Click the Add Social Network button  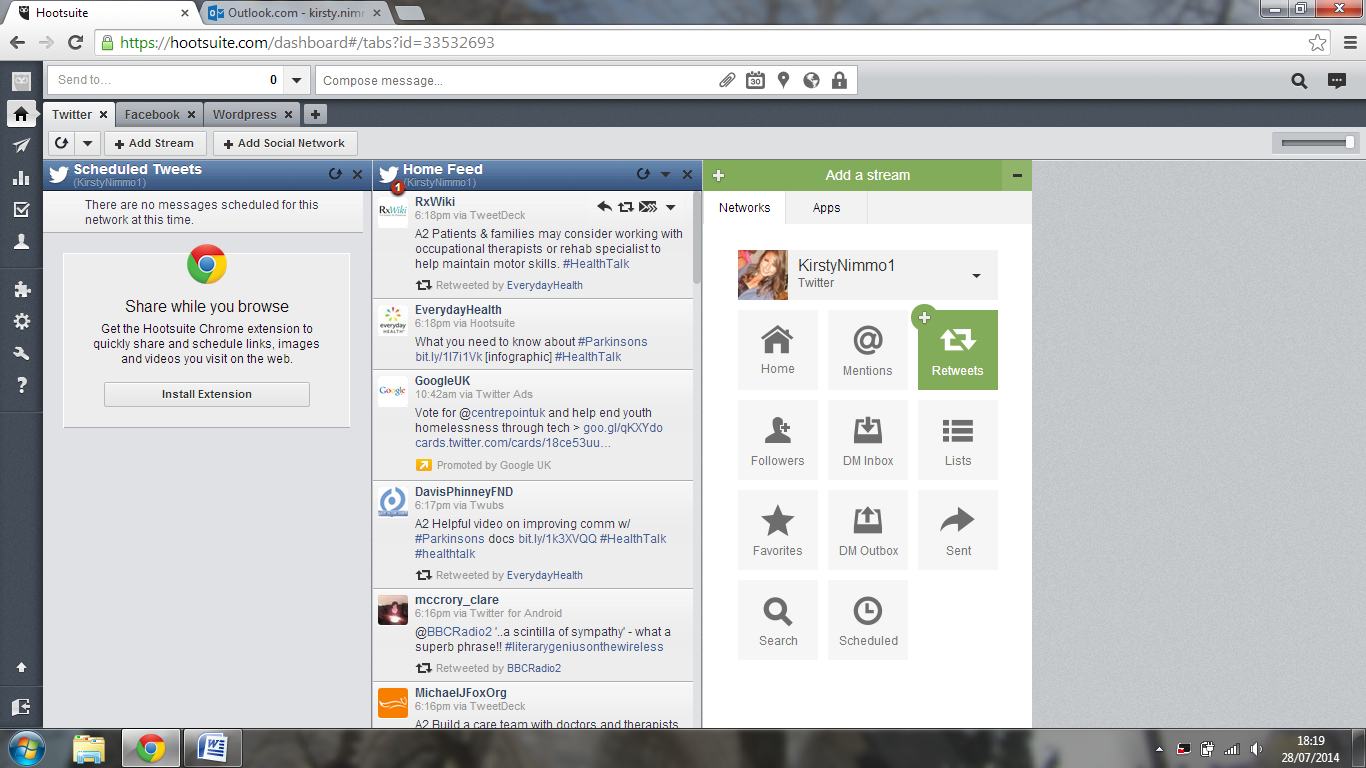tap(285, 143)
